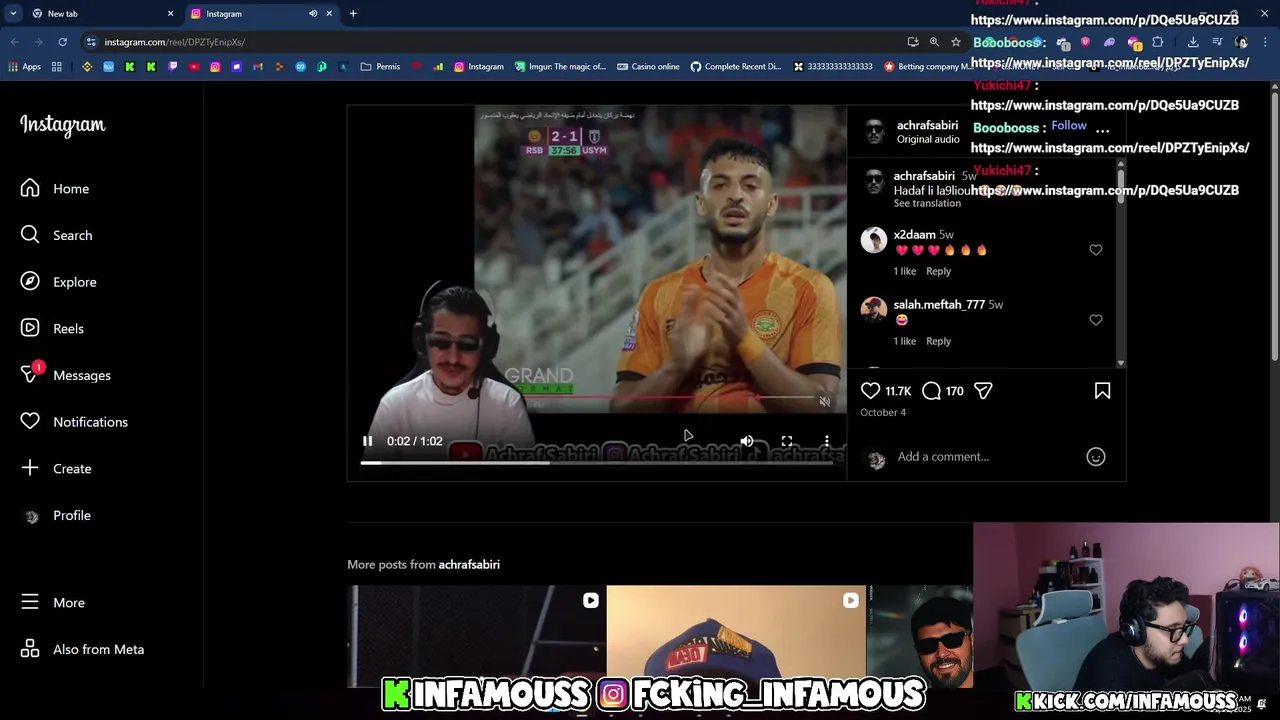Open video more options (three dots)
This screenshot has width=1280, height=720.
826,441
